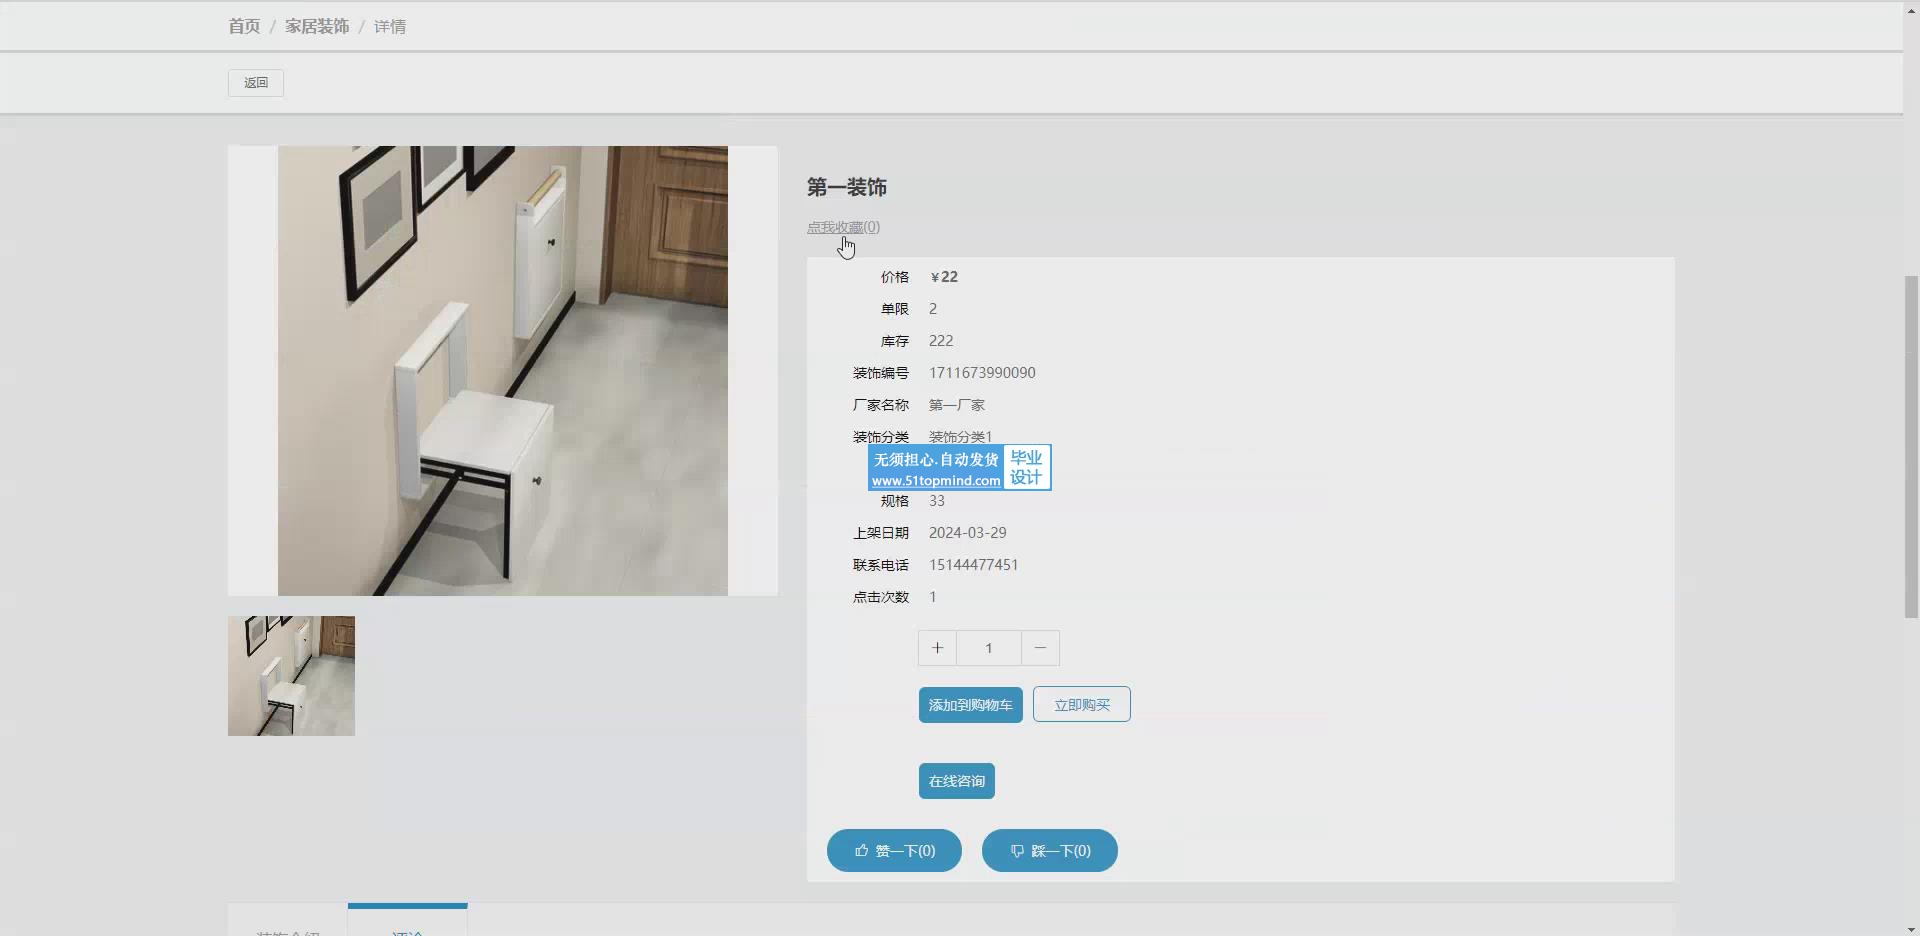Click the 库存 value 222
Image resolution: width=1920 pixels, height=936 pixels.
[x=941, y=341]
